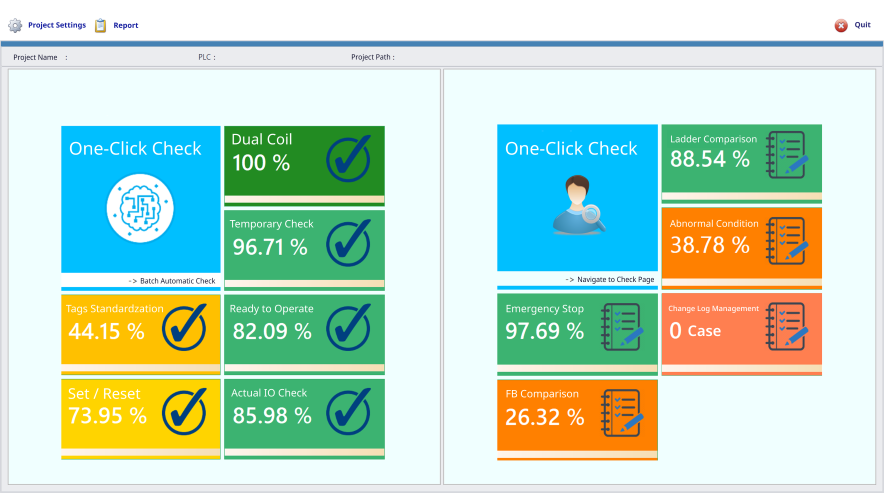Click the Emergency Stop checklist icon
The image size is (884, 493).
click(x=621, y=326)
